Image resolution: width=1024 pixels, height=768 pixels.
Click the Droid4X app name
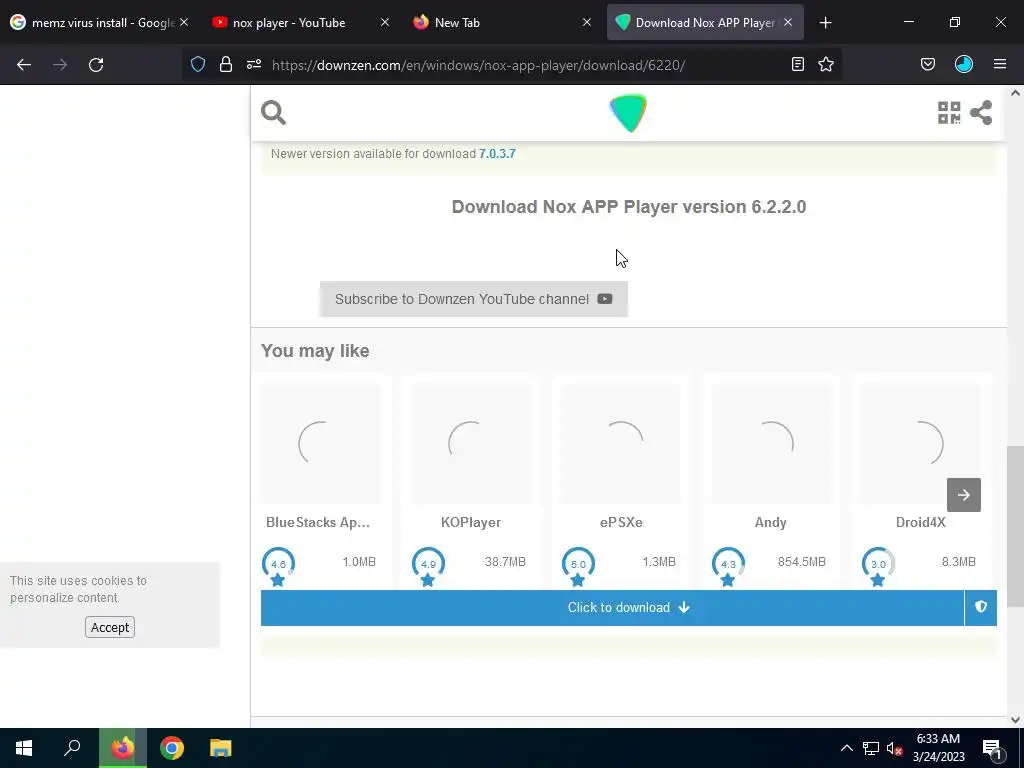pyautogui.click(x=921, y=522)
